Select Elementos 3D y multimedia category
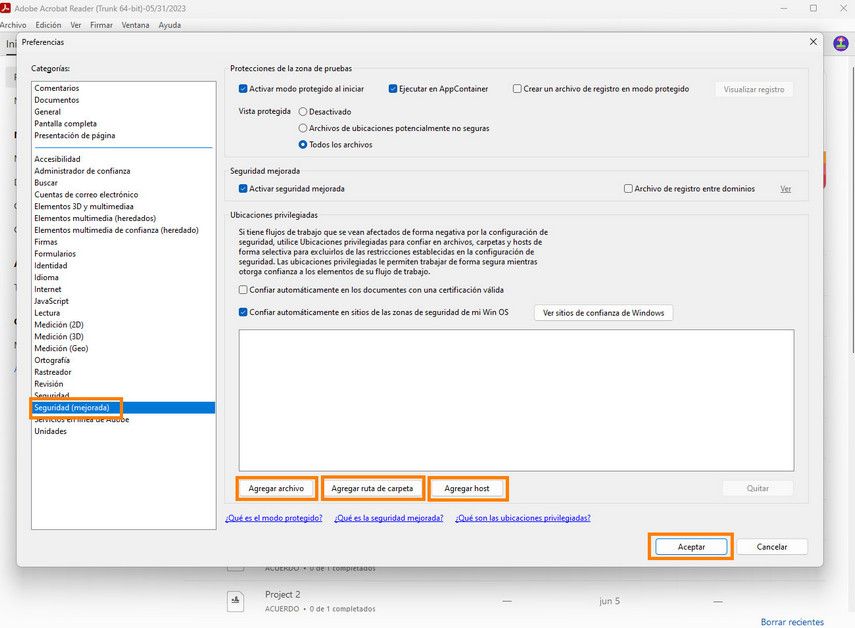 [84, 206]
